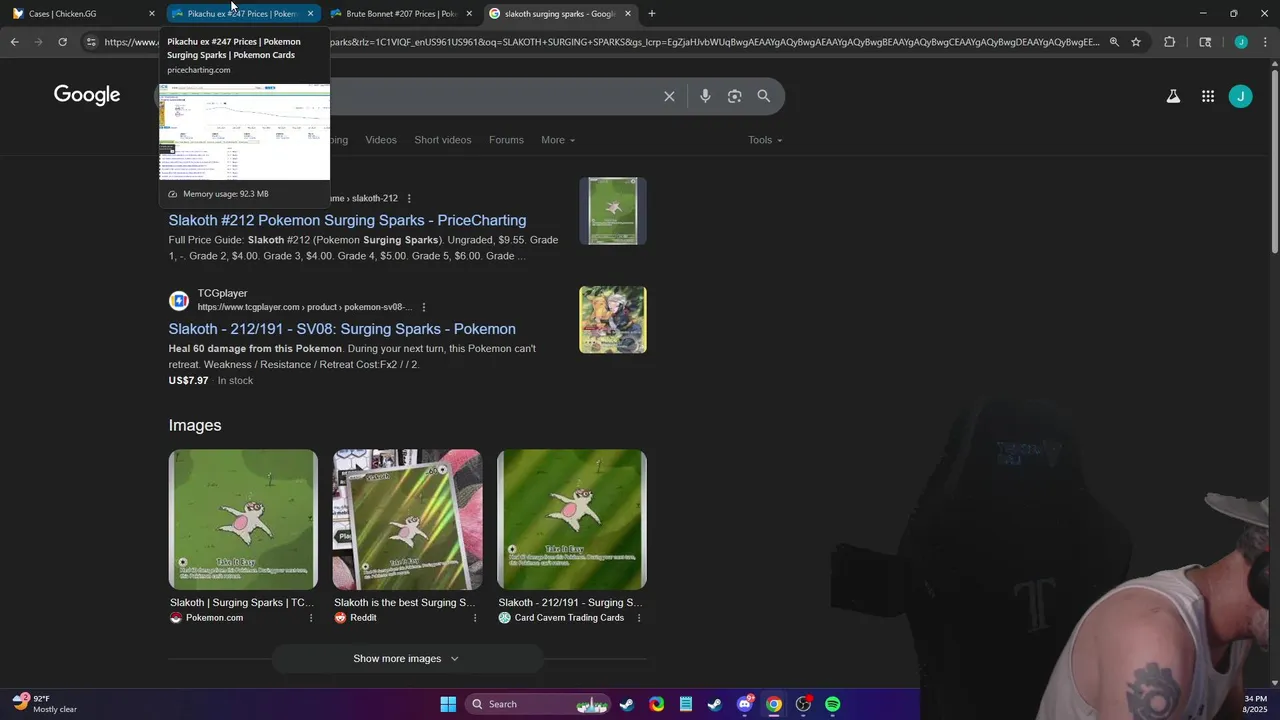1280x720 pixels.
Task: View site information in address bar
Action: (91, 42)
